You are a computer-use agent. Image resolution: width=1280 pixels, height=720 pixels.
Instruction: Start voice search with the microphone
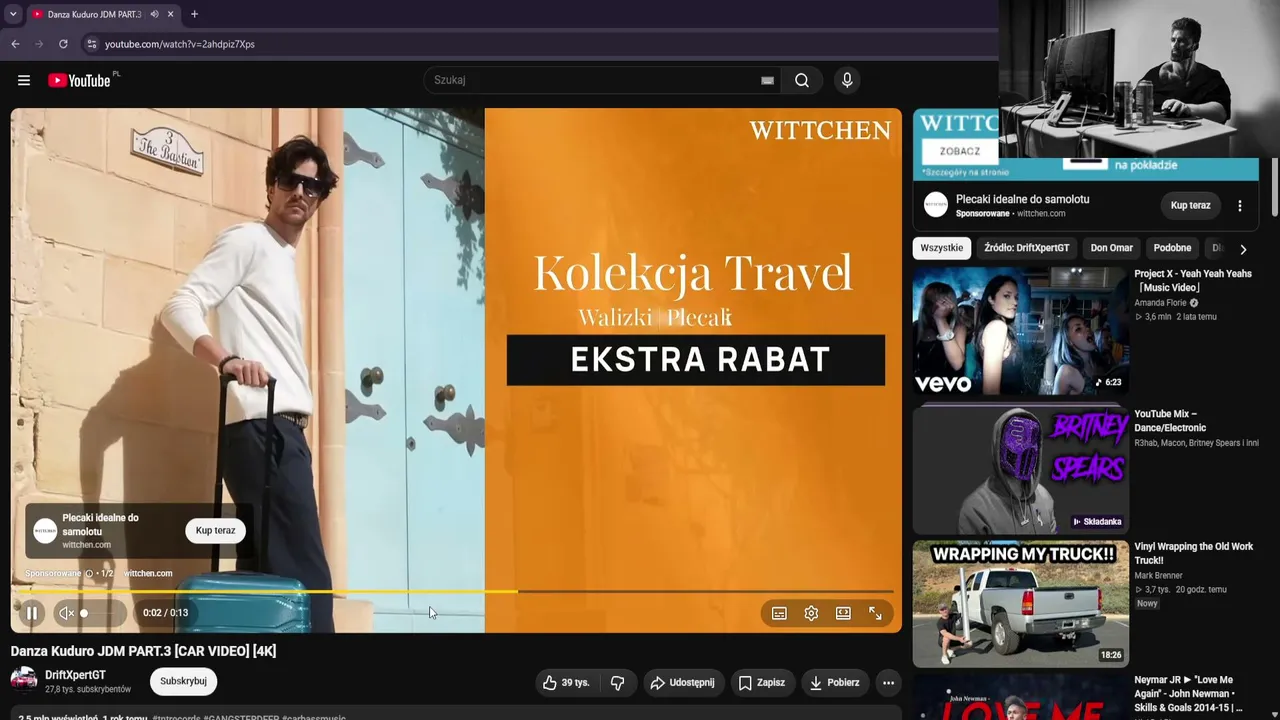(847, 80)
